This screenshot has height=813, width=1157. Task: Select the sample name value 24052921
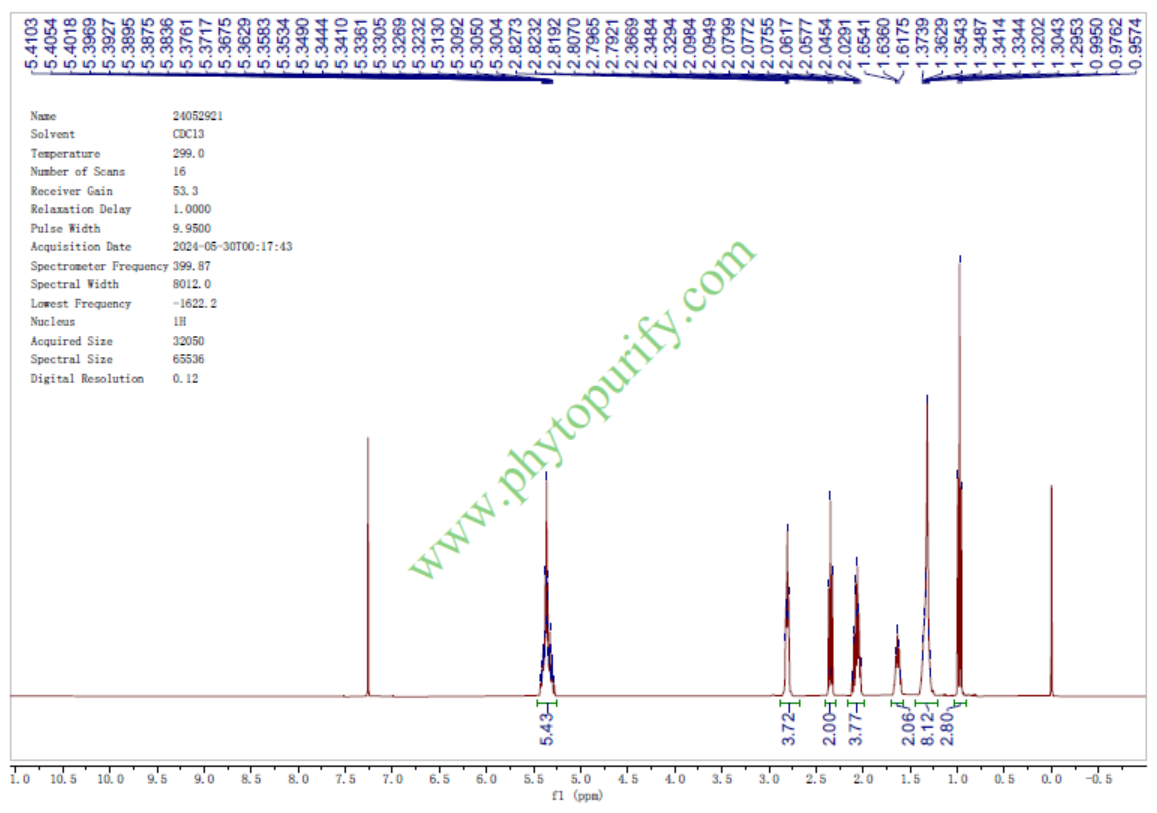[198, 116]
